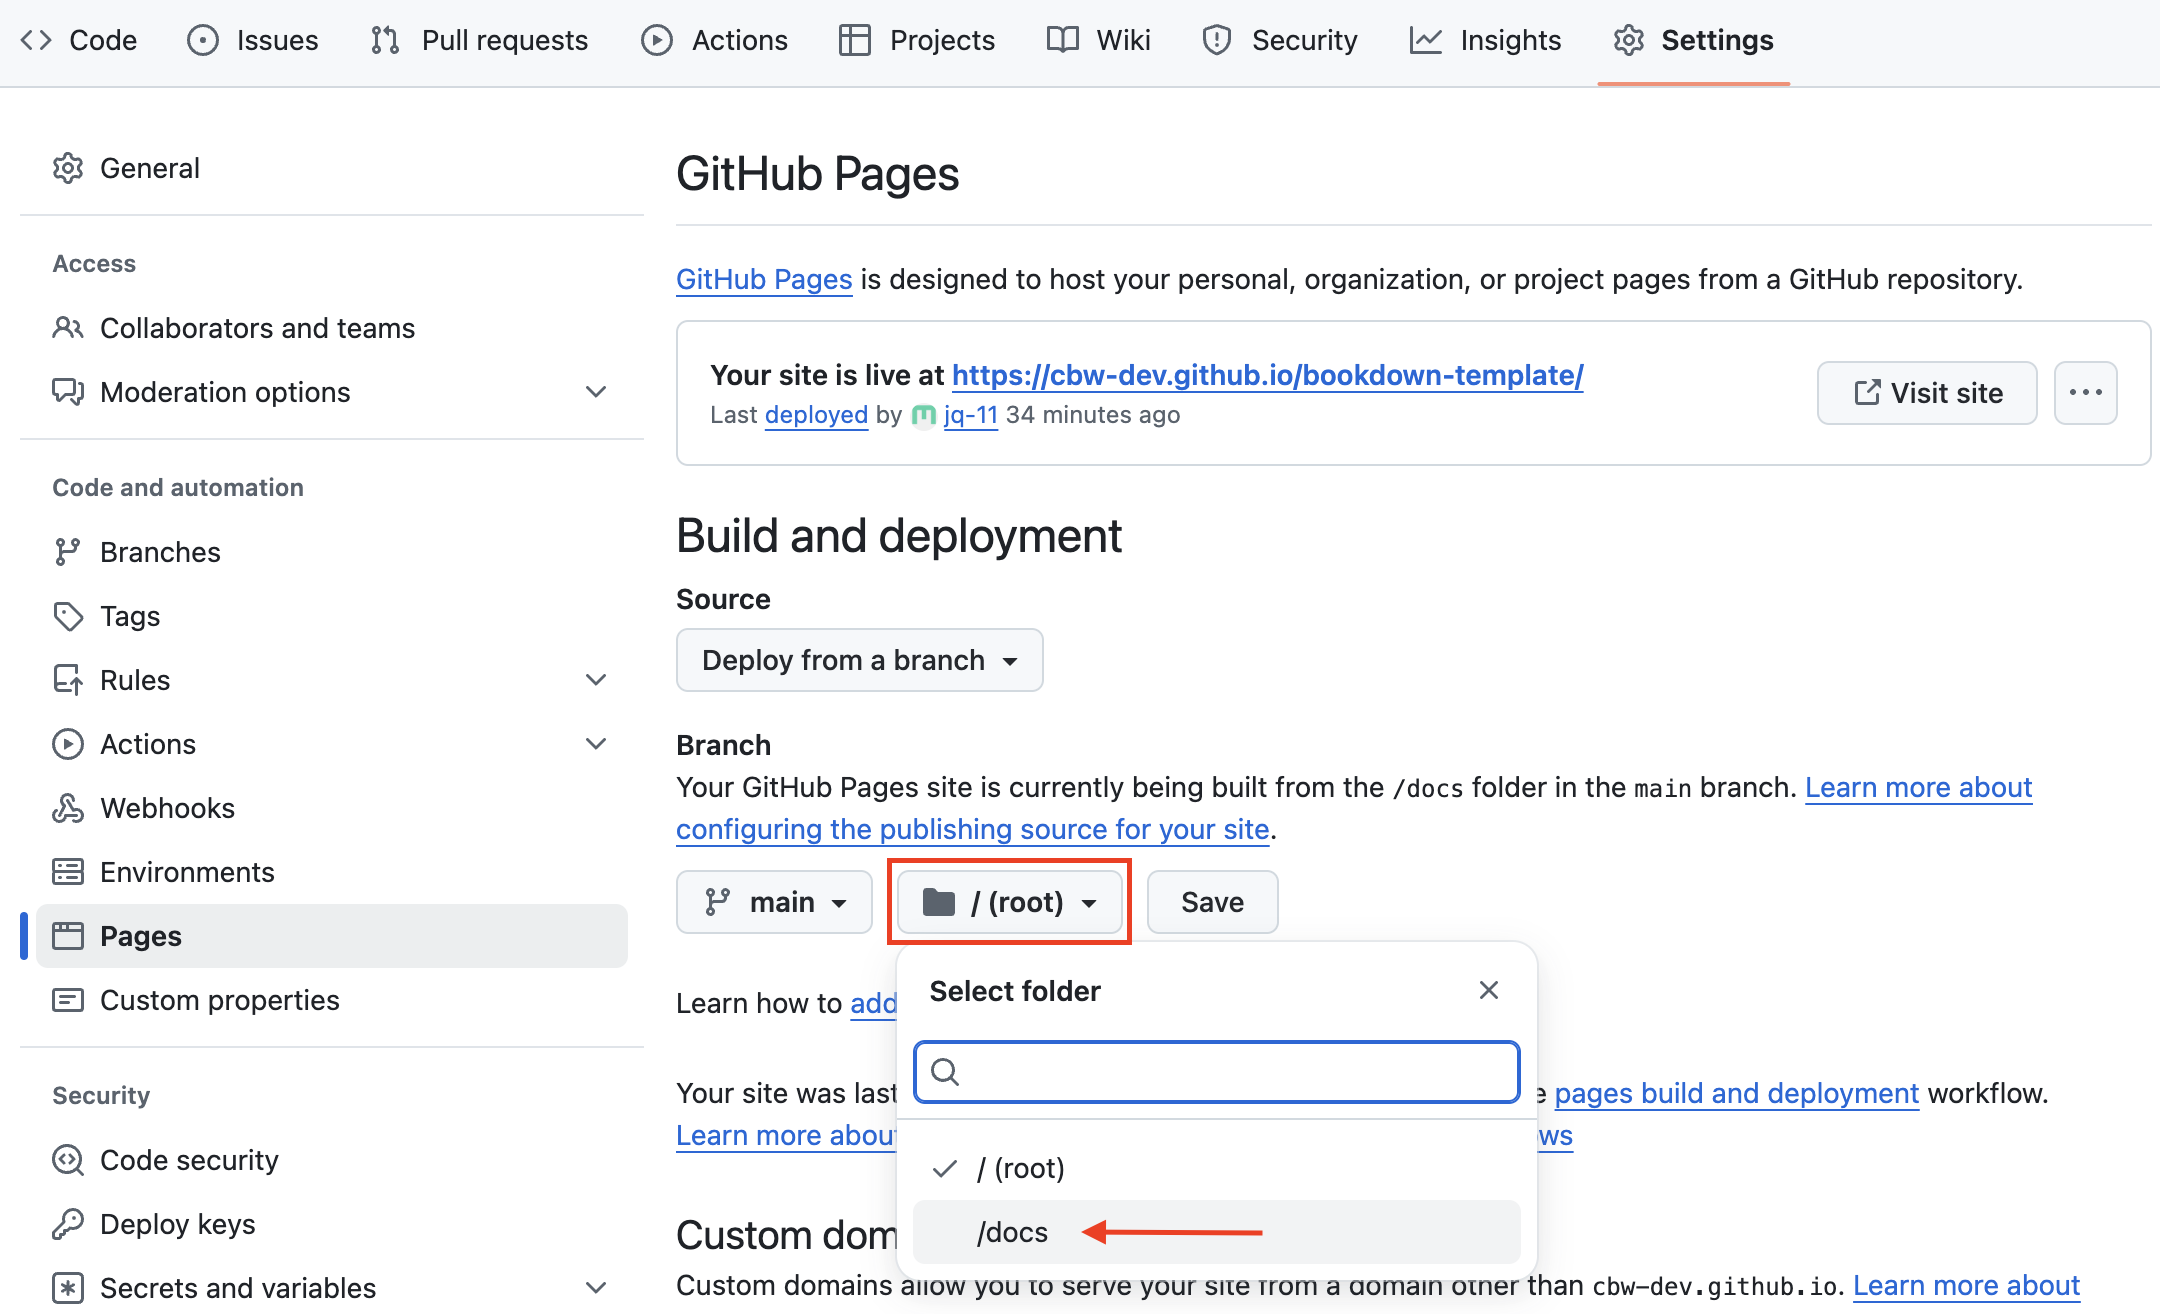Click jq-11 user avatar icon
2160x1314 pixels.
(924, 415)
